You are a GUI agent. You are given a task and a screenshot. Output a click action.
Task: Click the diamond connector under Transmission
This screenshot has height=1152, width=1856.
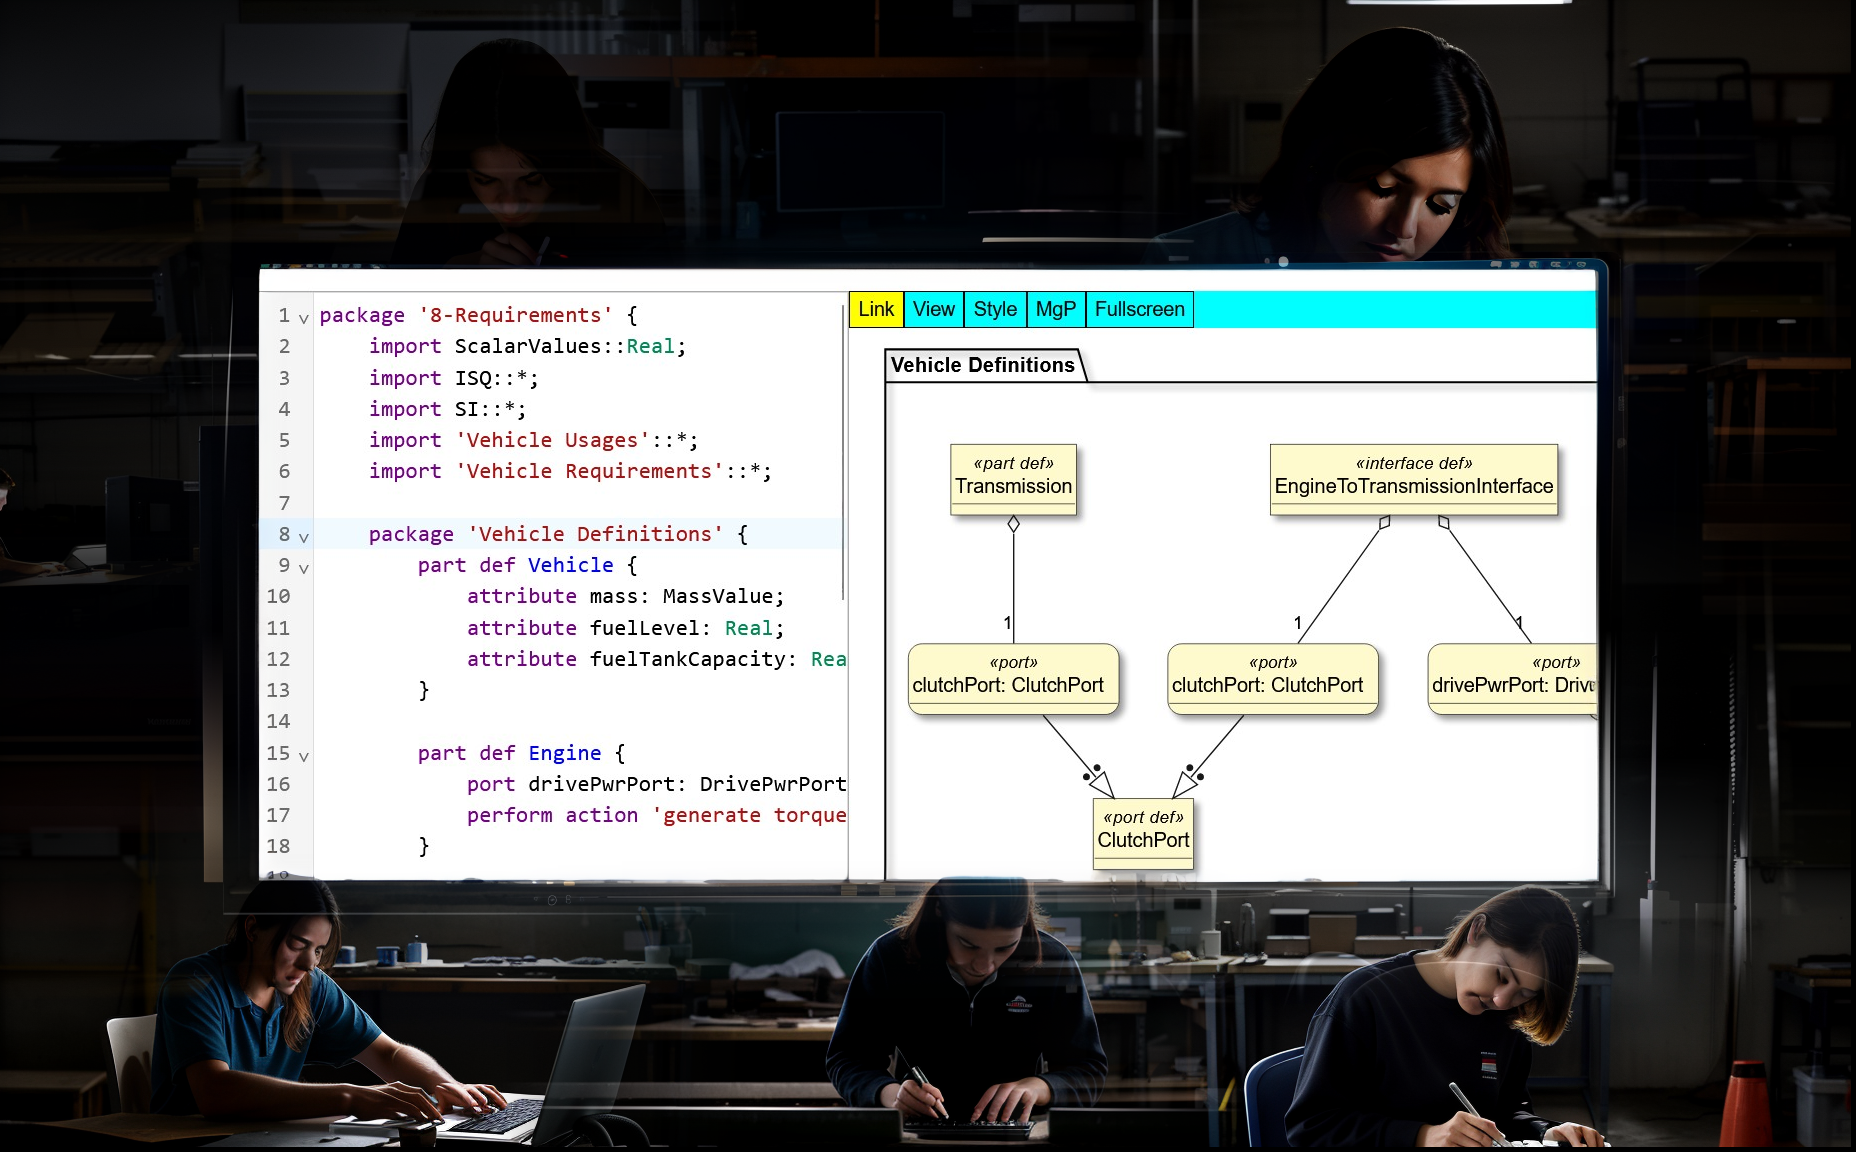point(1013,524)
